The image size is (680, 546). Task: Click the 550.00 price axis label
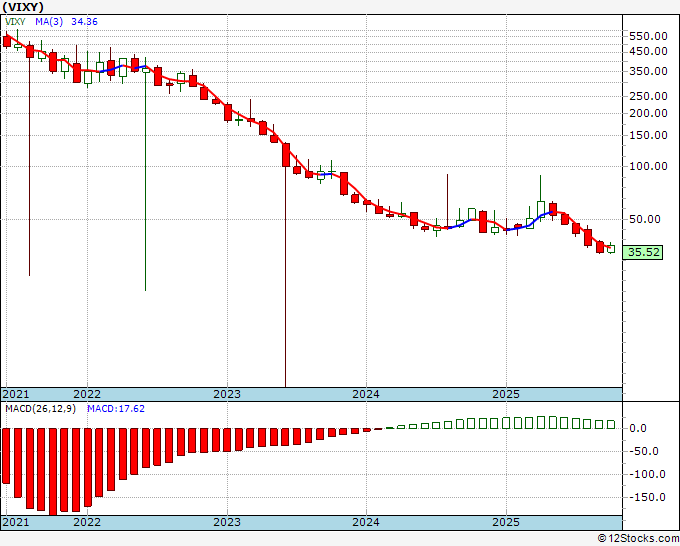[x=648, y=36]
